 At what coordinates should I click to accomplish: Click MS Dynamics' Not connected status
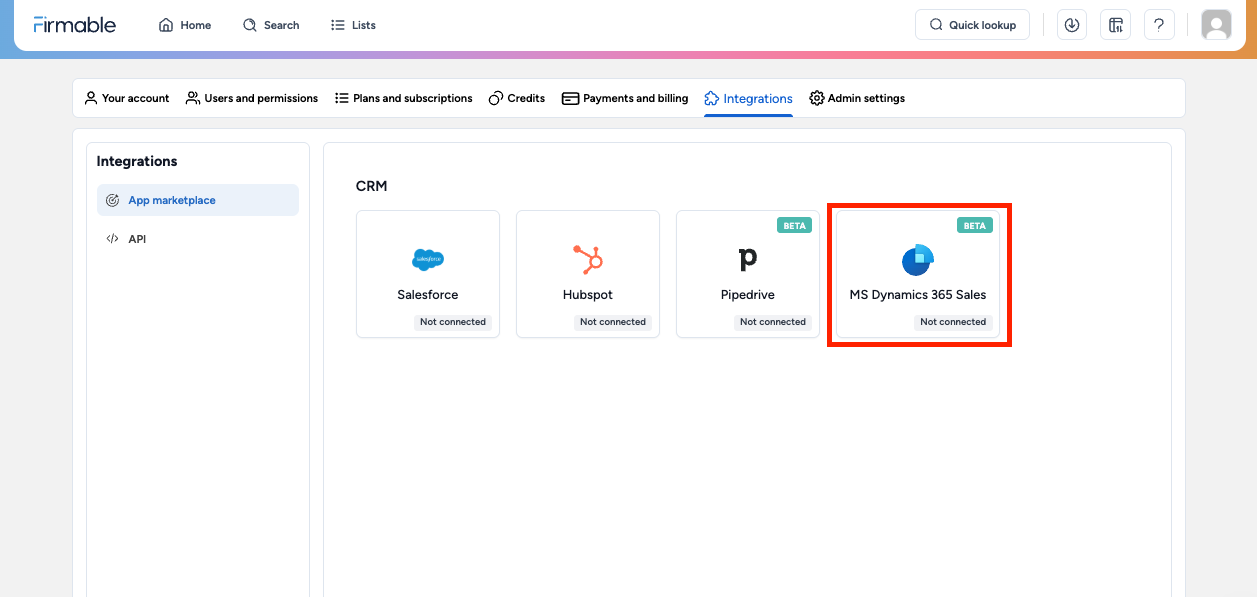(x=953, y=322)
